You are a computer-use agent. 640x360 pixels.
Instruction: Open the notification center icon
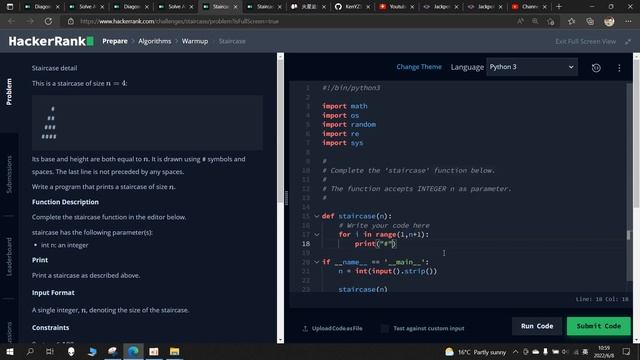627,351
